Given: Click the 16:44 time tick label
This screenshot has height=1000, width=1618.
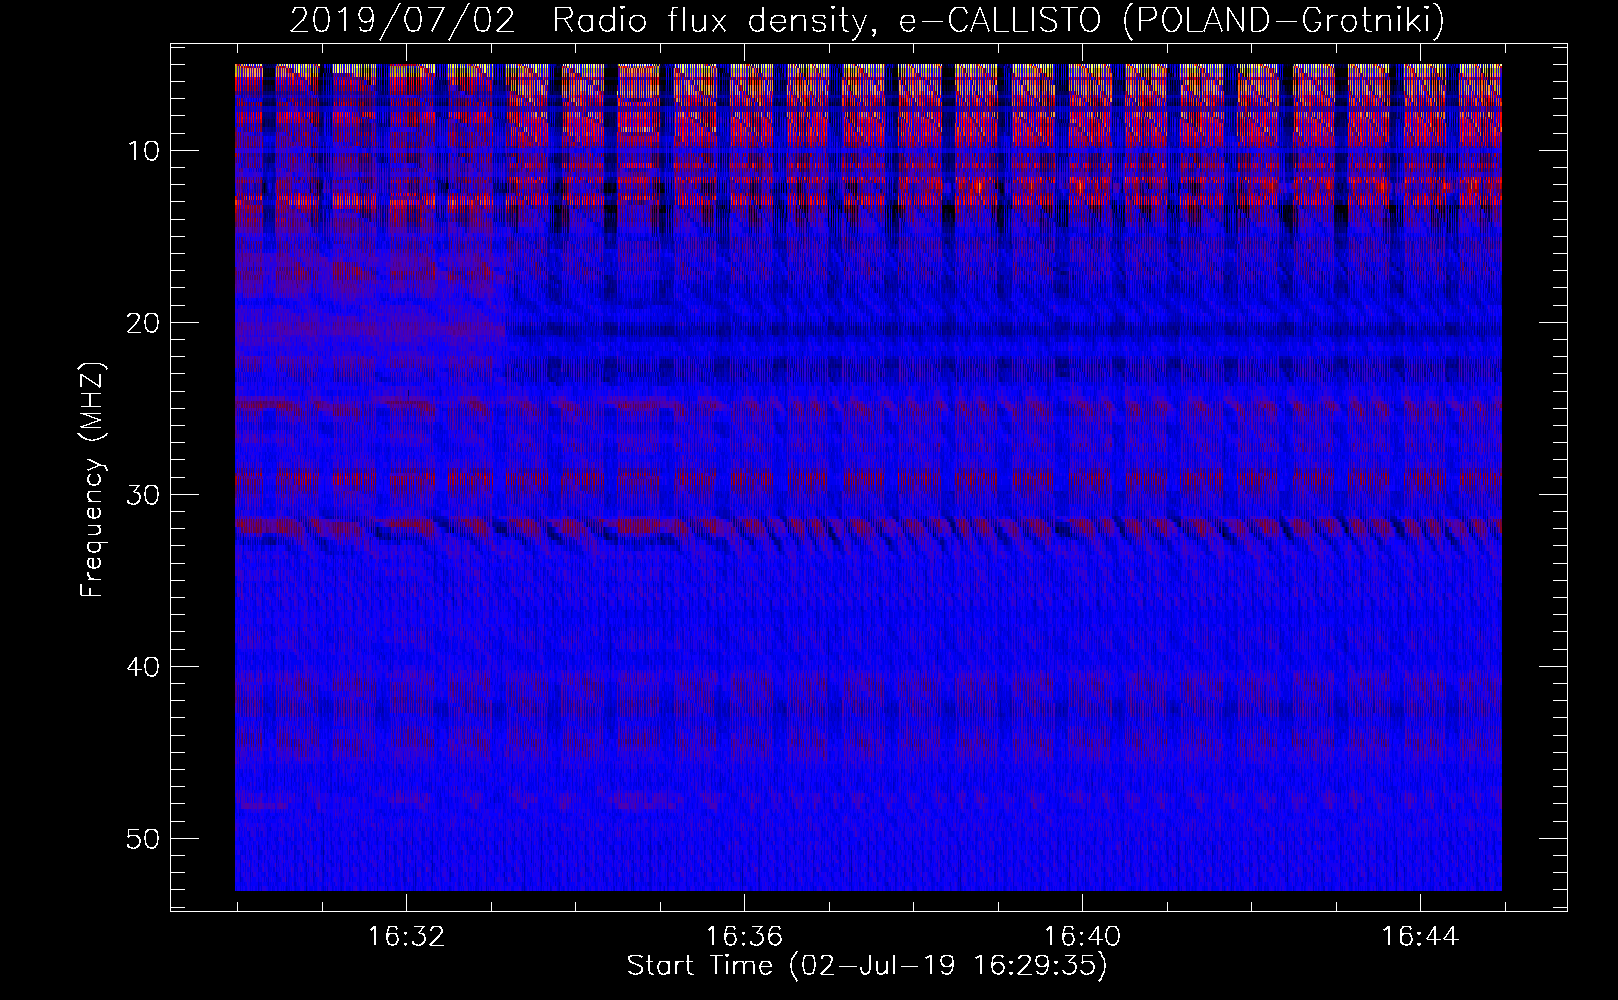Looking at the screenshot, I should click(1420, 937).
